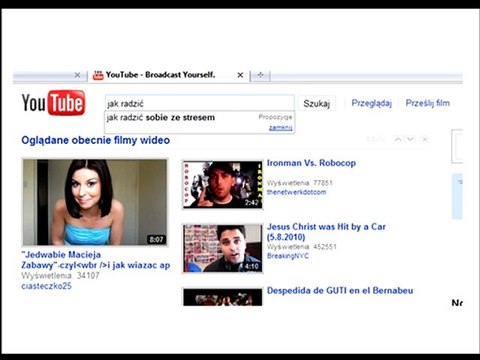Open thenetwerkdotcom channel link
The image size is (480, 360).
(296, 192)
